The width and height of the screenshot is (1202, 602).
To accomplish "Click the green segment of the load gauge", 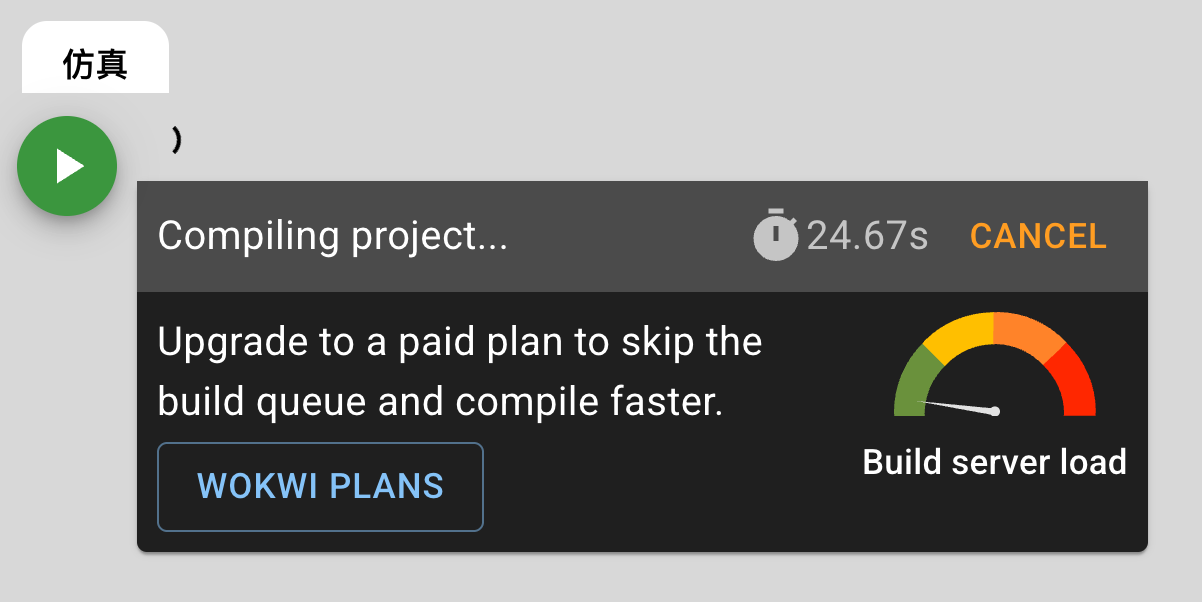I will coord(908,384).
